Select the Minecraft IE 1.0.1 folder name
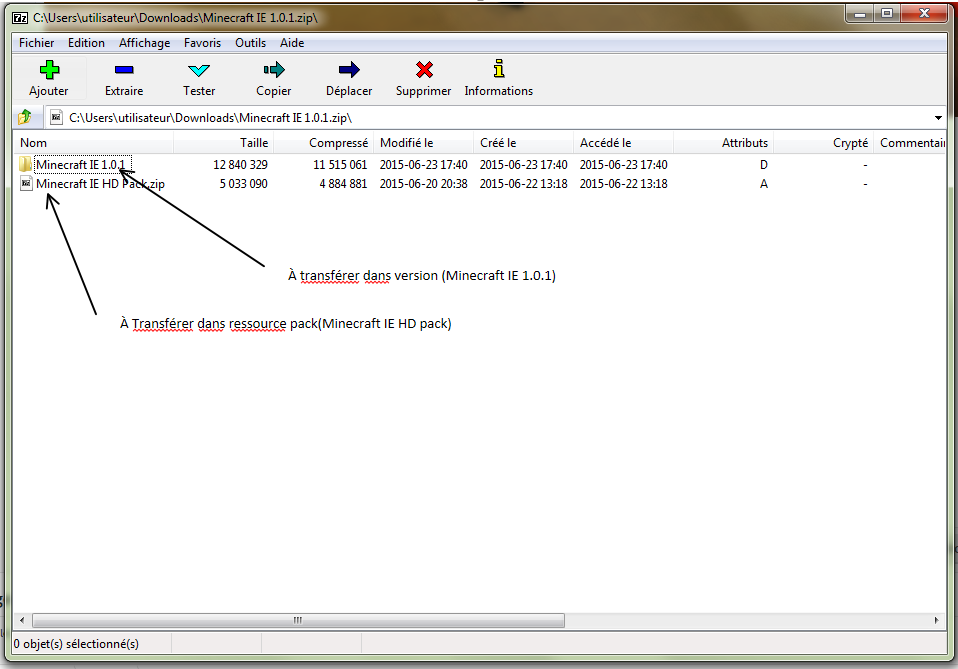Screen dimensions: 958x669 tap(81, 164)
